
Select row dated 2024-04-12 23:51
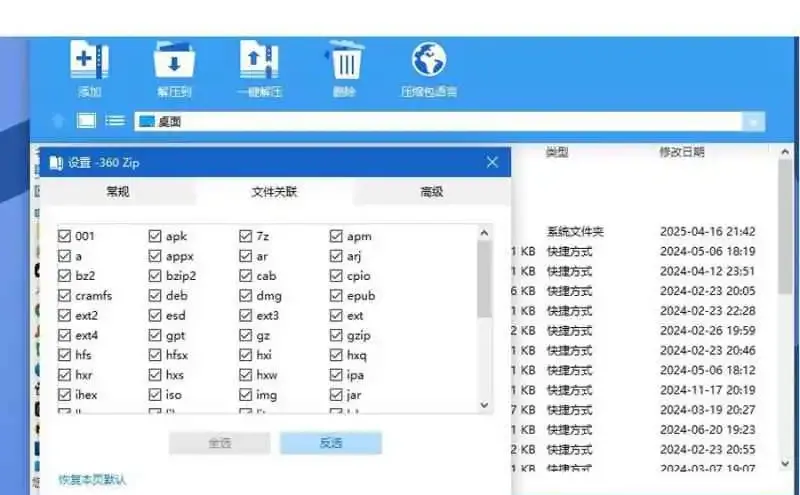pyautogui.click(x=644, y=271)
